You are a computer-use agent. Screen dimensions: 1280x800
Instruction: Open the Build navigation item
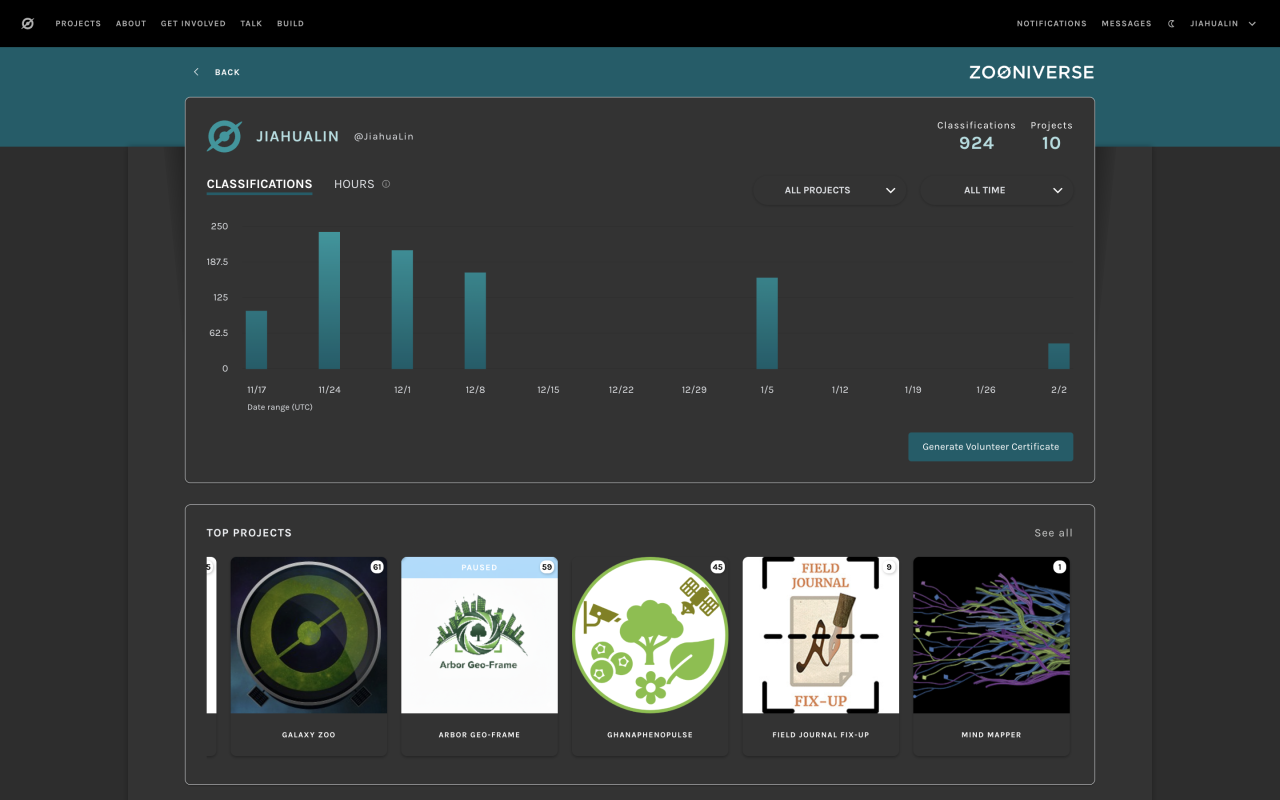coord(290,23)
